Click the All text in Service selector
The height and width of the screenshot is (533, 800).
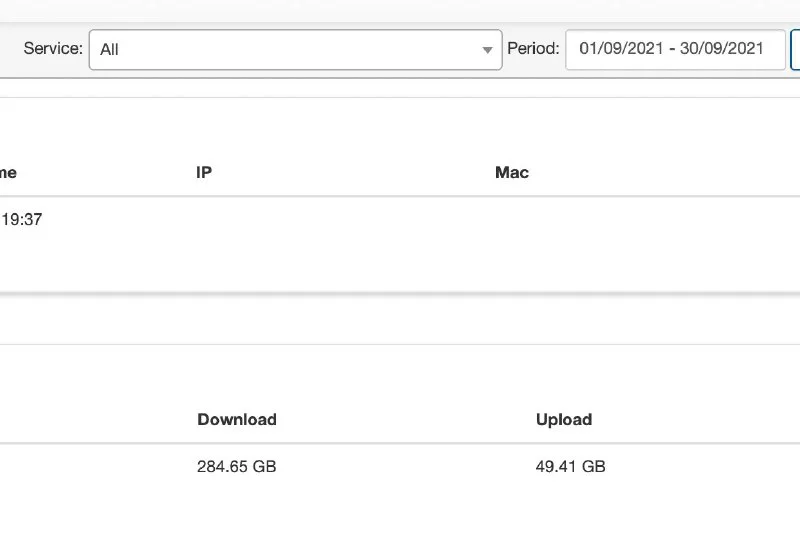tap(109, 49)
